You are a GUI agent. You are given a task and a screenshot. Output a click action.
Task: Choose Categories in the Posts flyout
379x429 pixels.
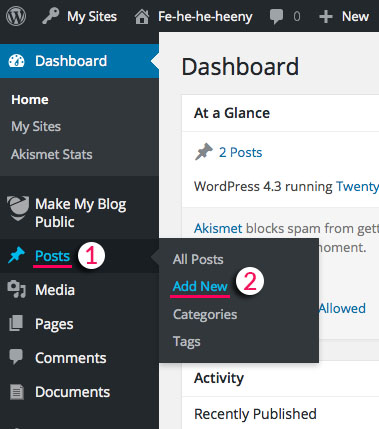click(205, 314)
